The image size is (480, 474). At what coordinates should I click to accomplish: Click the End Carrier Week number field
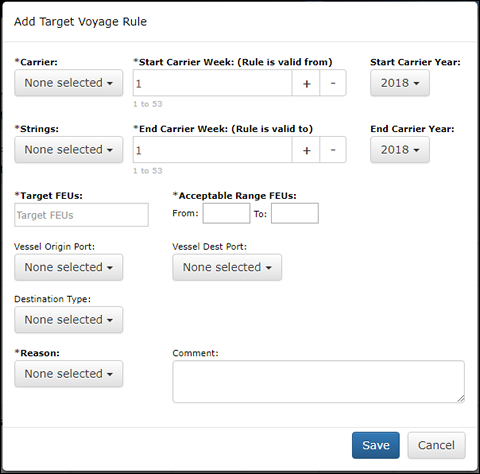(x=212, y=150)
